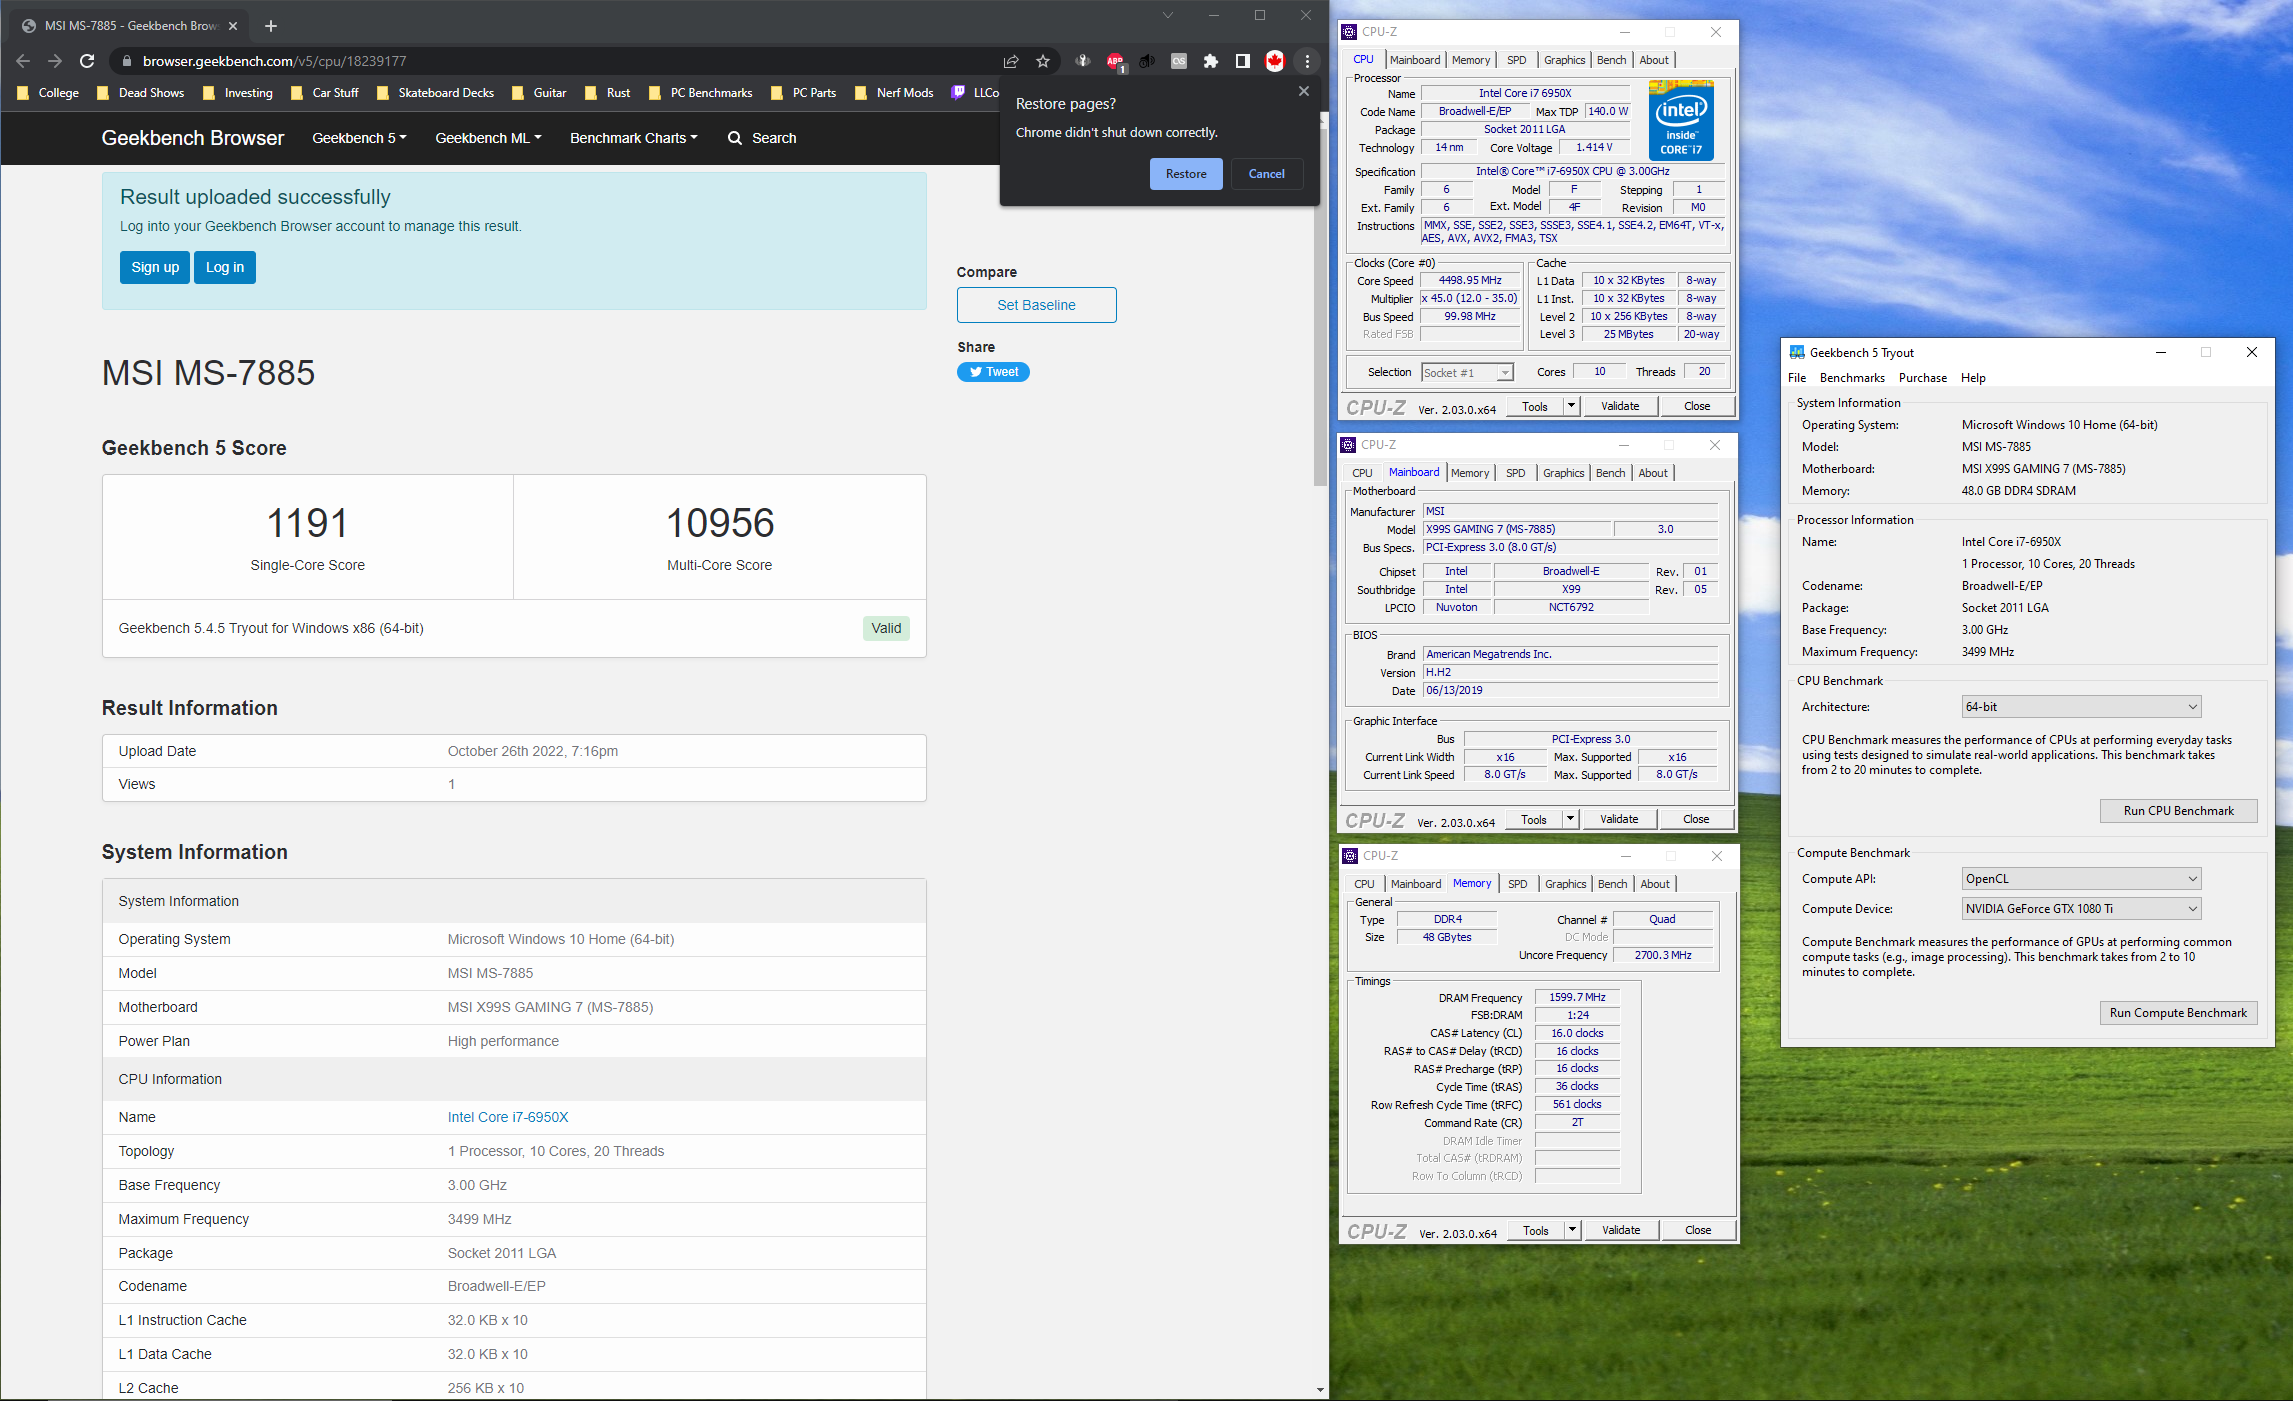The height and width of the screenshot is (1401, 2293).
Task: Run the Compute Benchmark in Geekbench
Action: point(2178,1013)
